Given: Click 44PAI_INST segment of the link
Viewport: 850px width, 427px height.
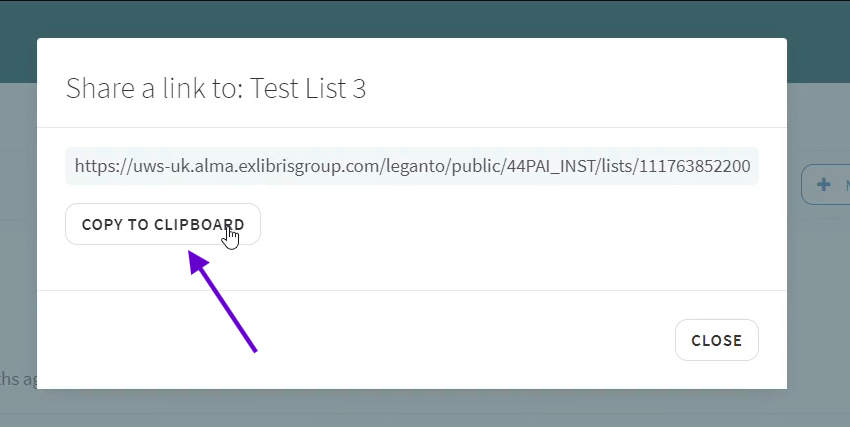Looking at the screenshot, I should pyautogui.click(x=550, y=166).
